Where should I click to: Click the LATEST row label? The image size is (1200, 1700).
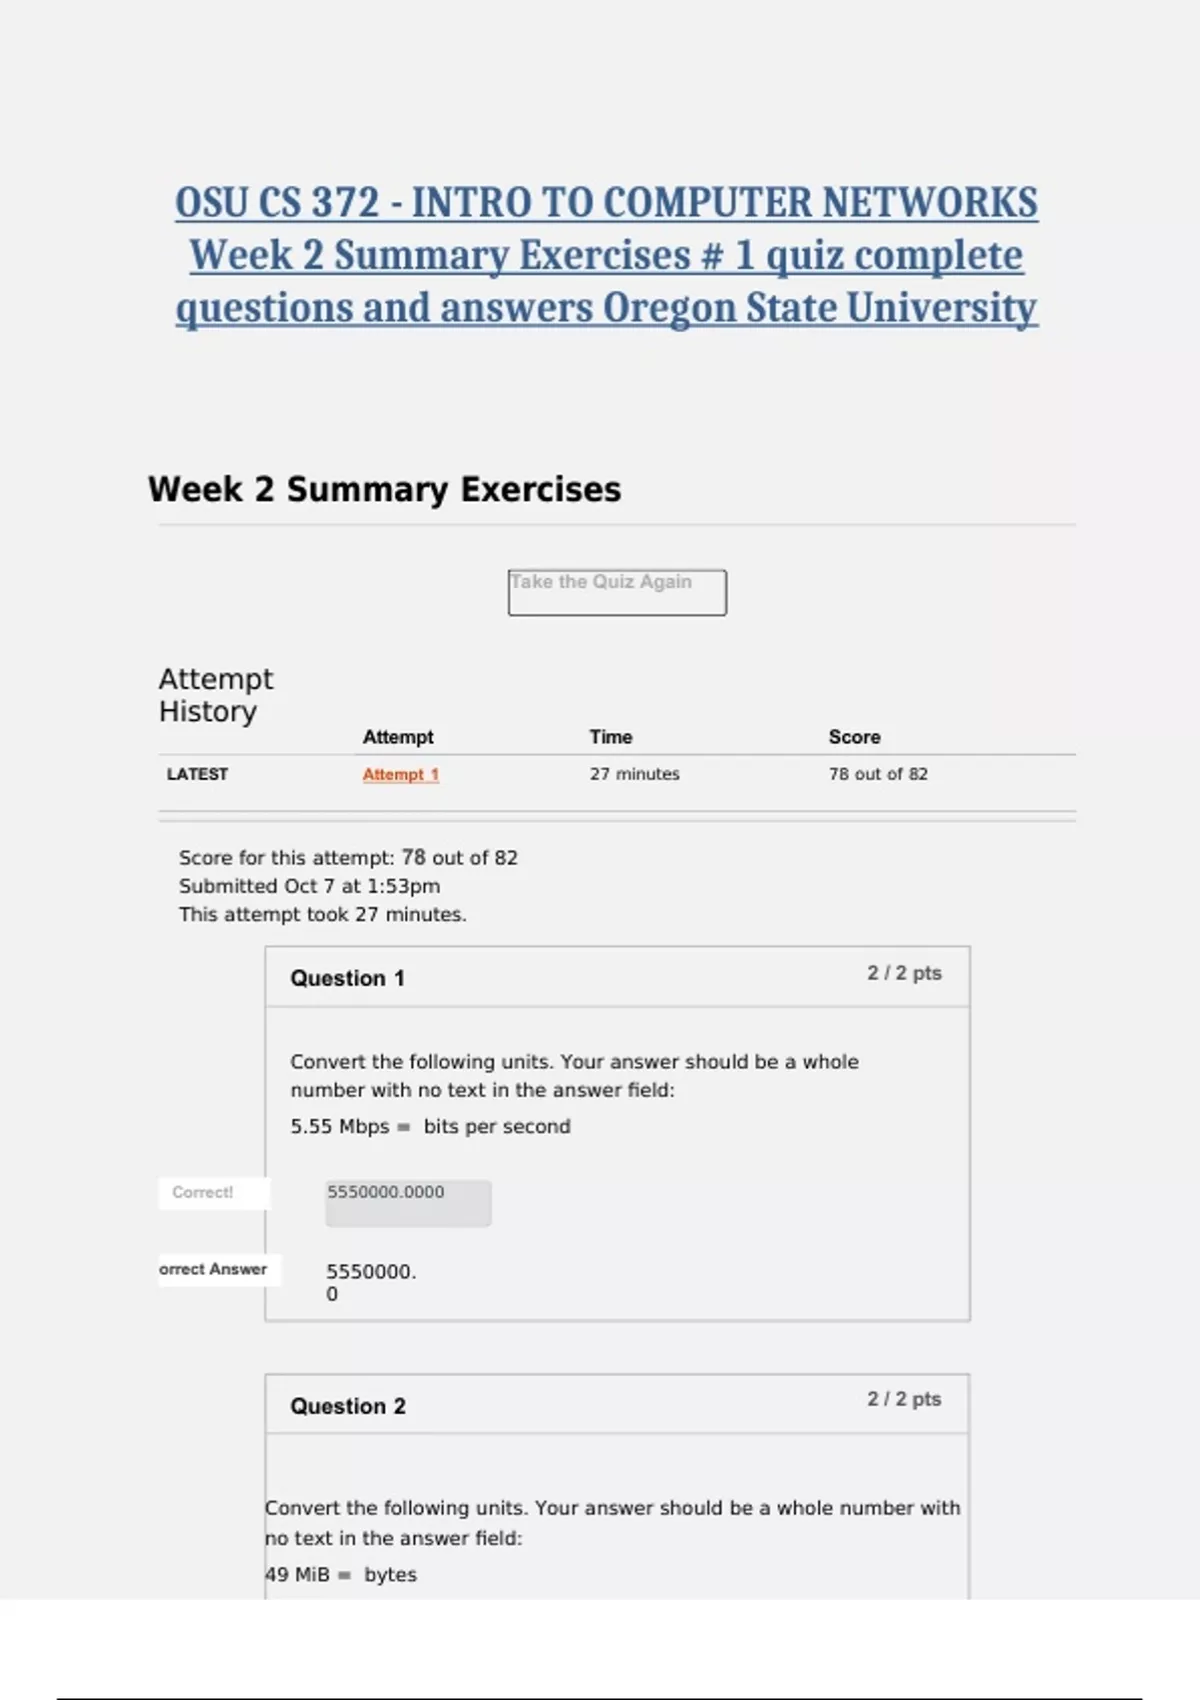click(x=197, y=774)
